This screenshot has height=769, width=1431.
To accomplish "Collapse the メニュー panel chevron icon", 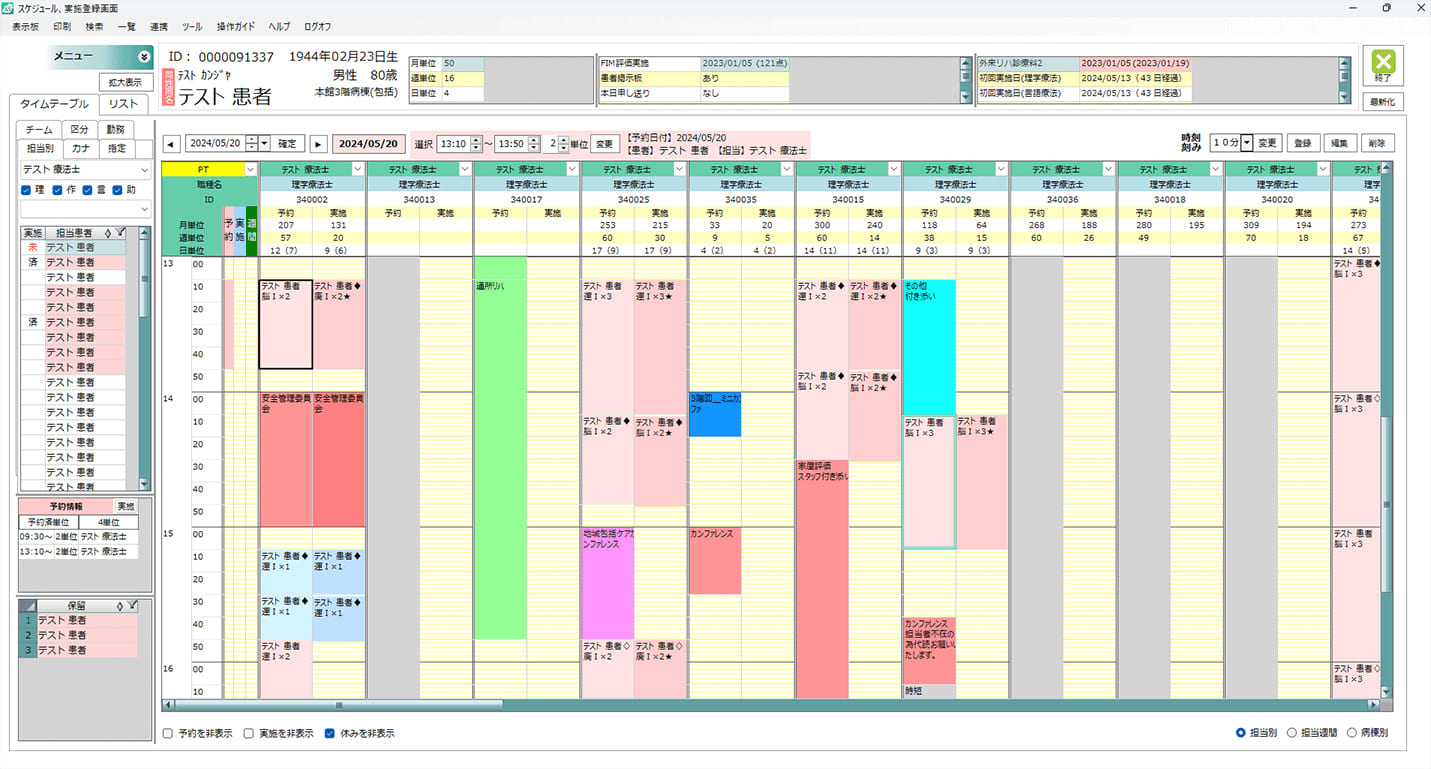I will point(143,57).
